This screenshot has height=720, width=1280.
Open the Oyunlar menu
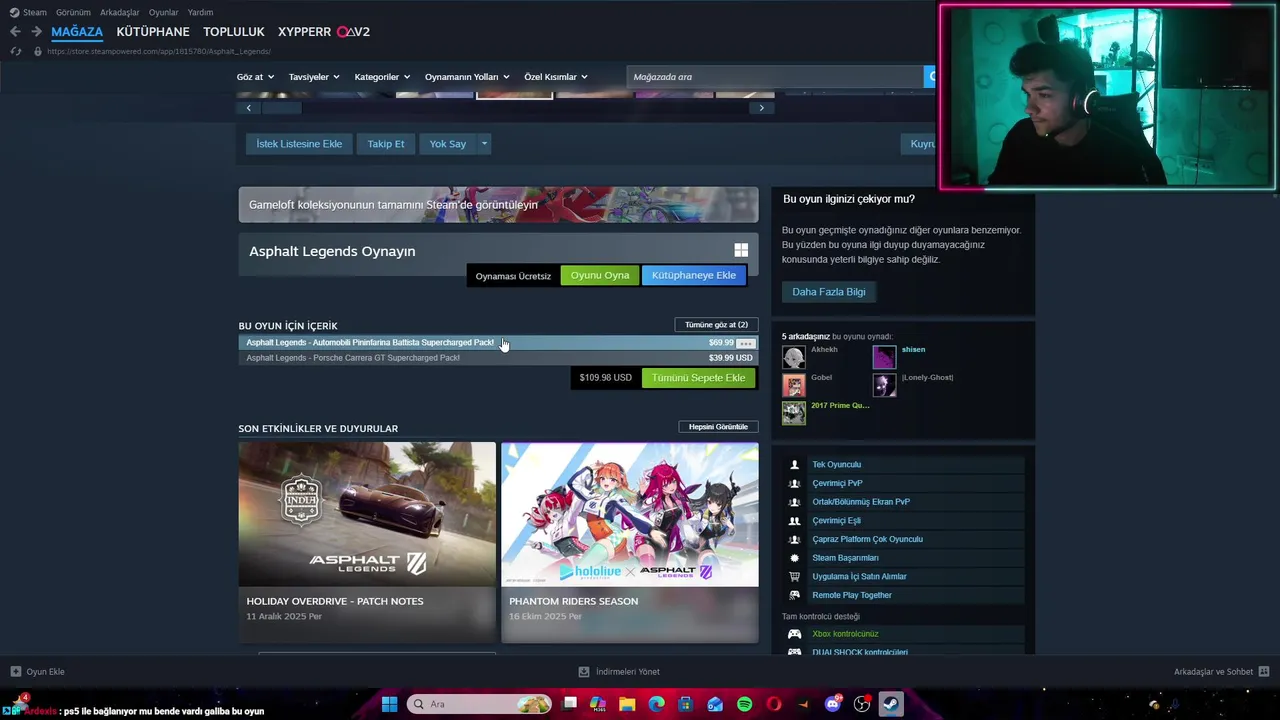164,12
